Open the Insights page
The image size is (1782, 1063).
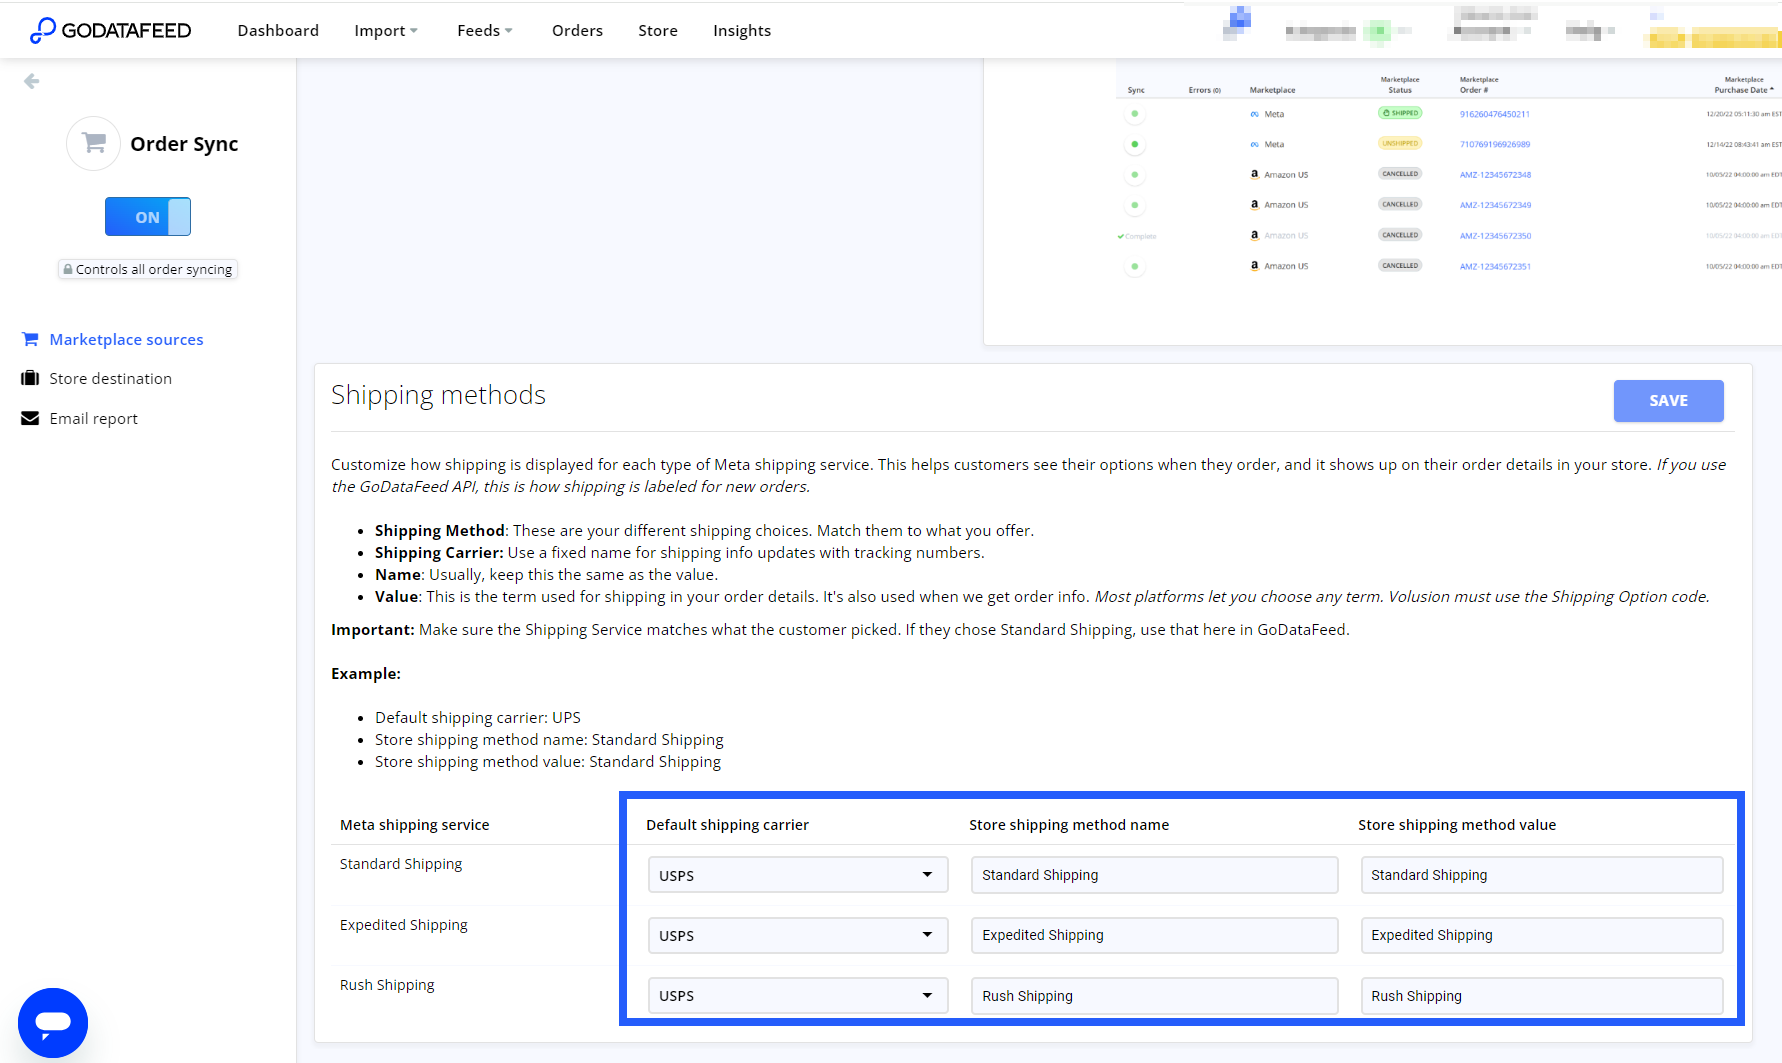tap(742, 30)
